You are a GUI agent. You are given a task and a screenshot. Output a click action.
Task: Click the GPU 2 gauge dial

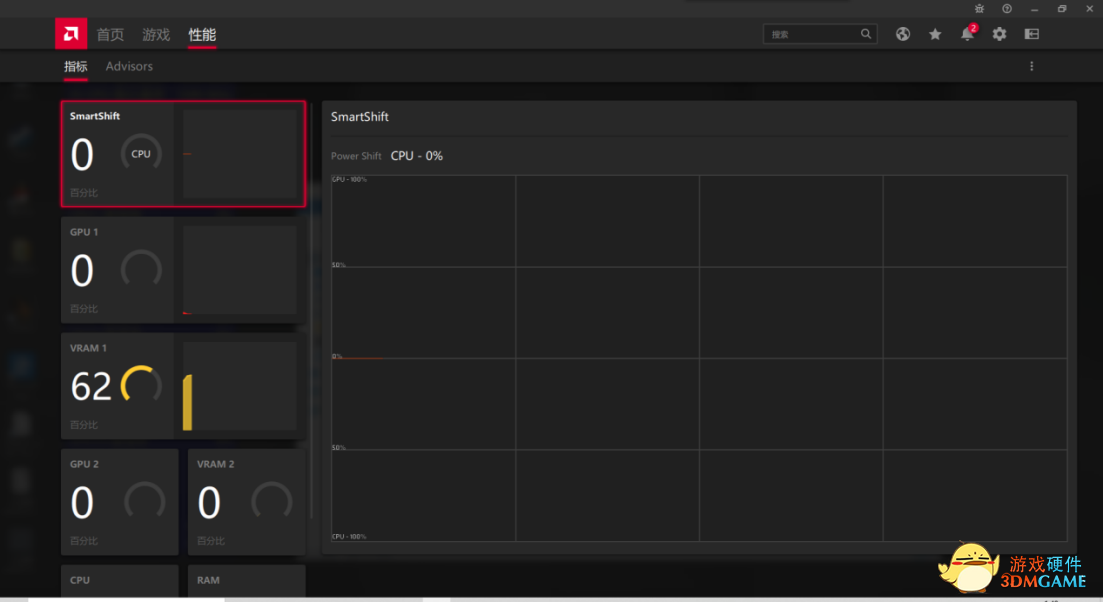(145, 501)
